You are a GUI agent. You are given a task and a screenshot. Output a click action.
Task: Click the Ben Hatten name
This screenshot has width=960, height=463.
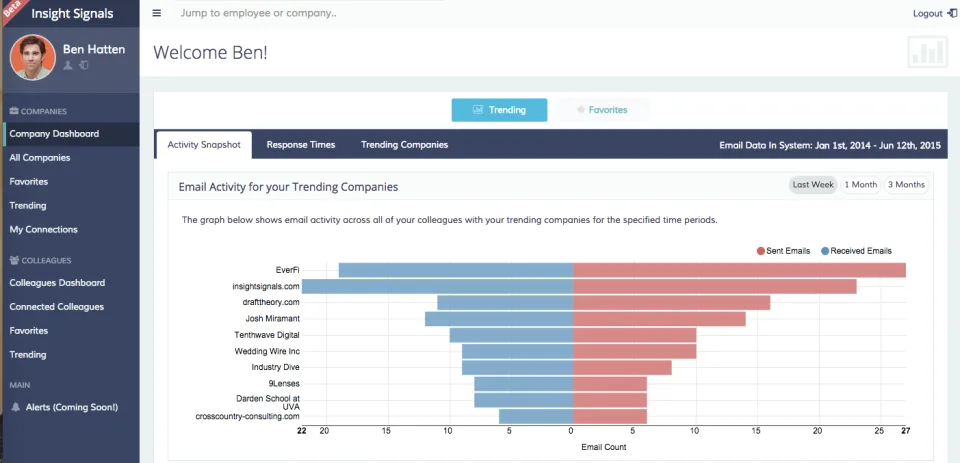[94, 50]
